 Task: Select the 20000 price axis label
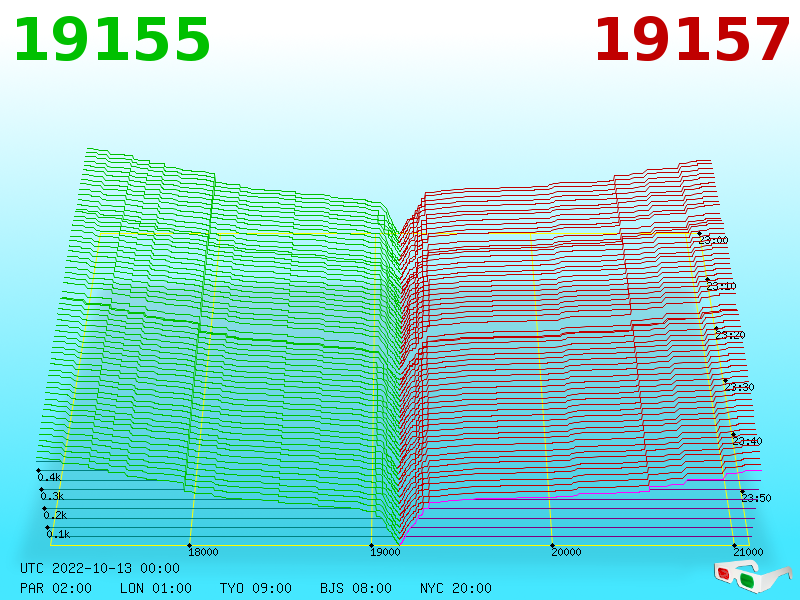566,552
